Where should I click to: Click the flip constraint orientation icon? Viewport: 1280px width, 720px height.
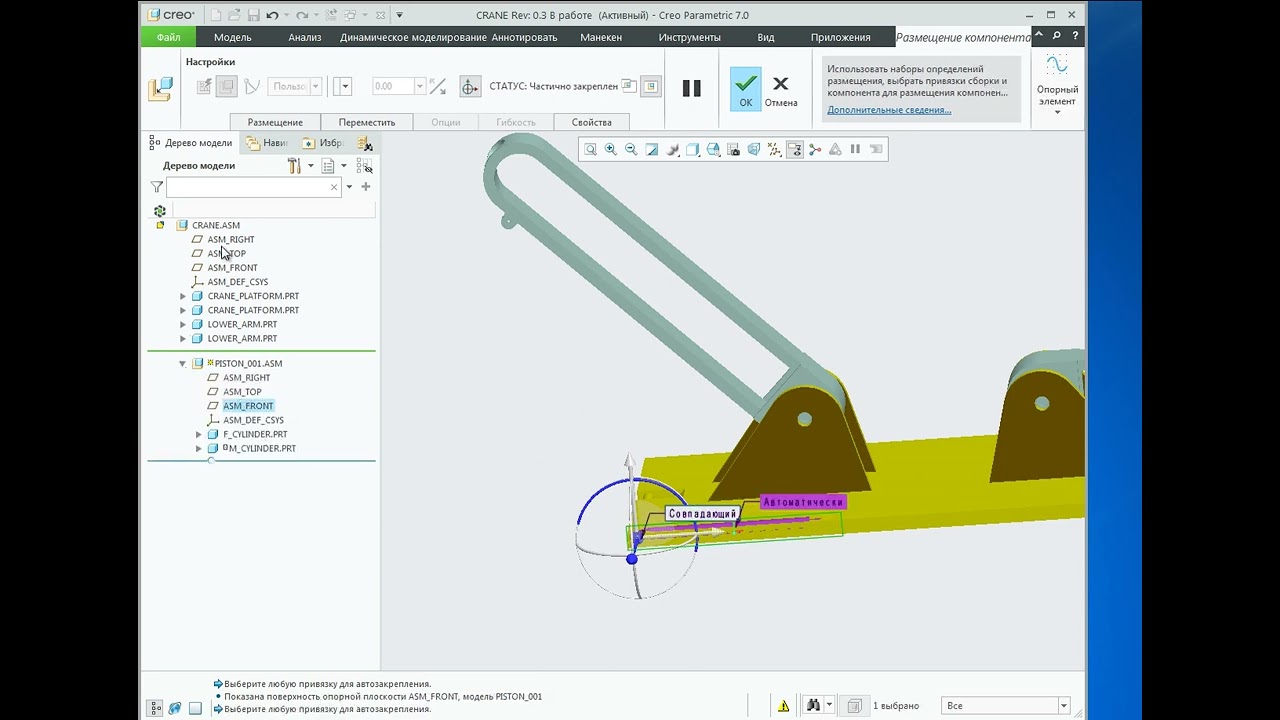point(437,87)
